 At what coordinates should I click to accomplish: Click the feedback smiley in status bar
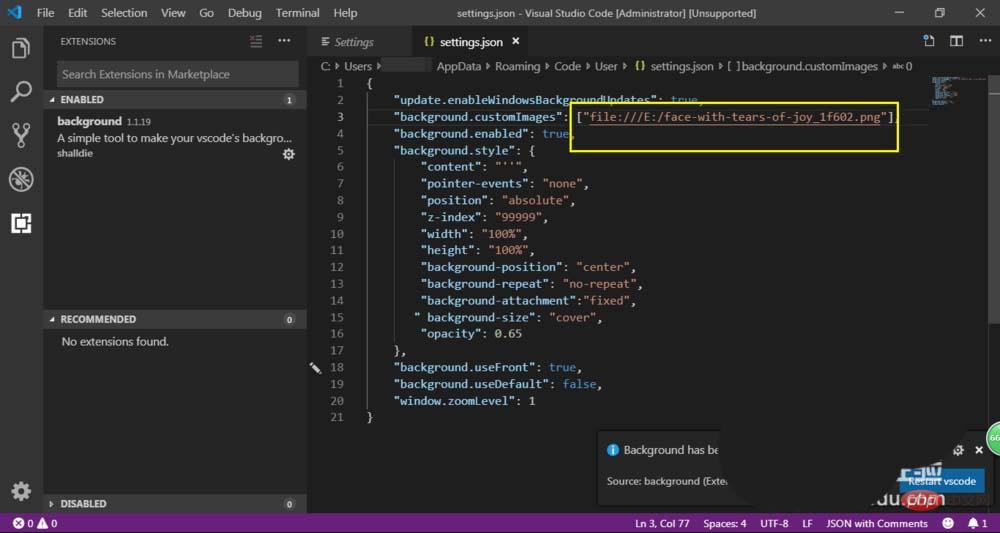point(948,523)
